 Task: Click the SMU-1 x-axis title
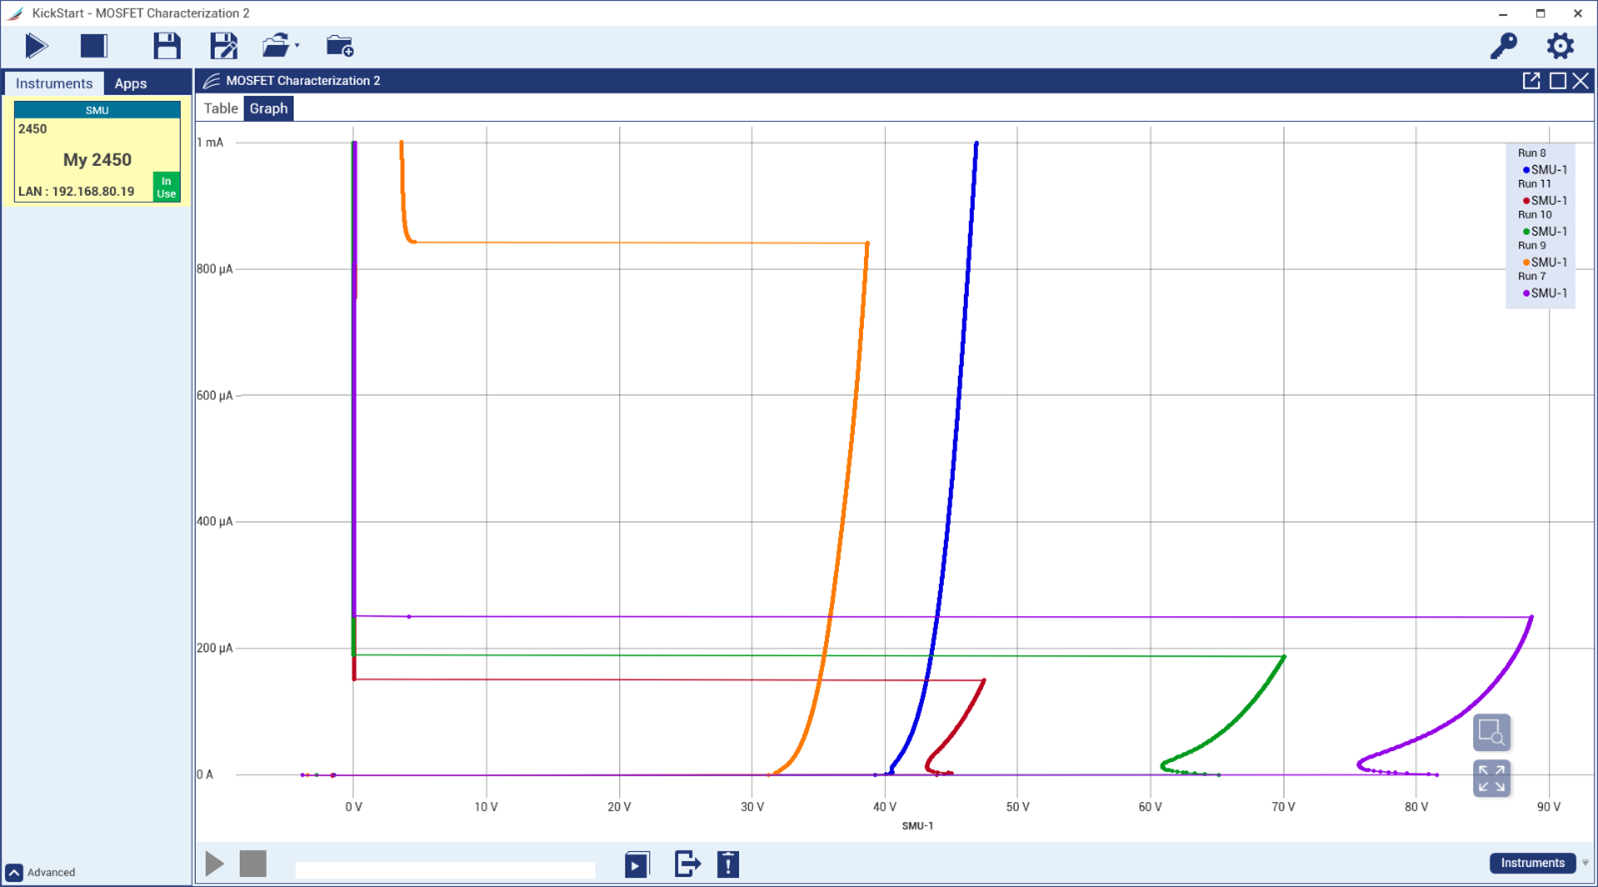pos(917,826)
